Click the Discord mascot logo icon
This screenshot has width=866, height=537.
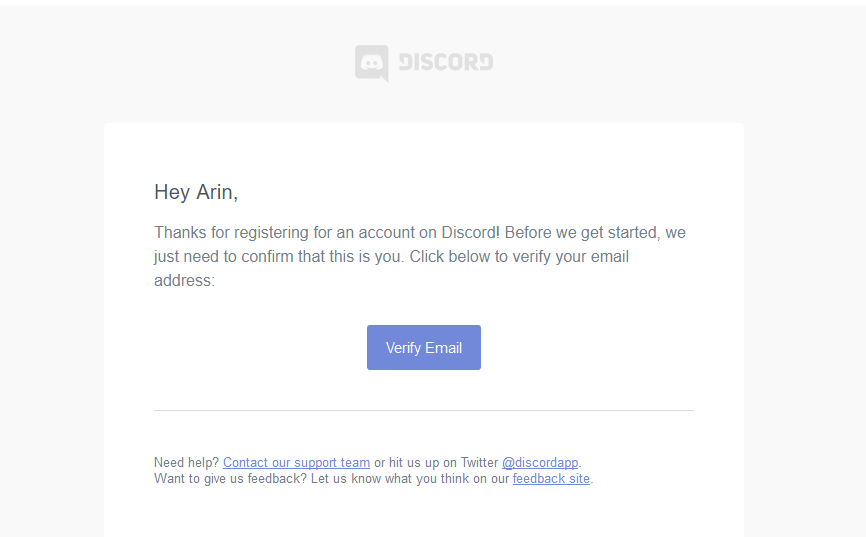[x=372, y=64]
